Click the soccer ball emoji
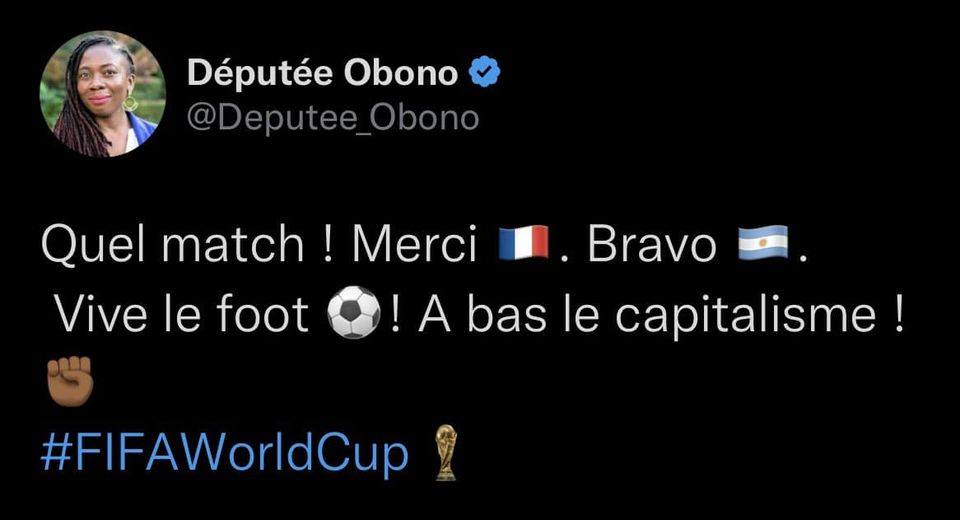 (353, 316)
